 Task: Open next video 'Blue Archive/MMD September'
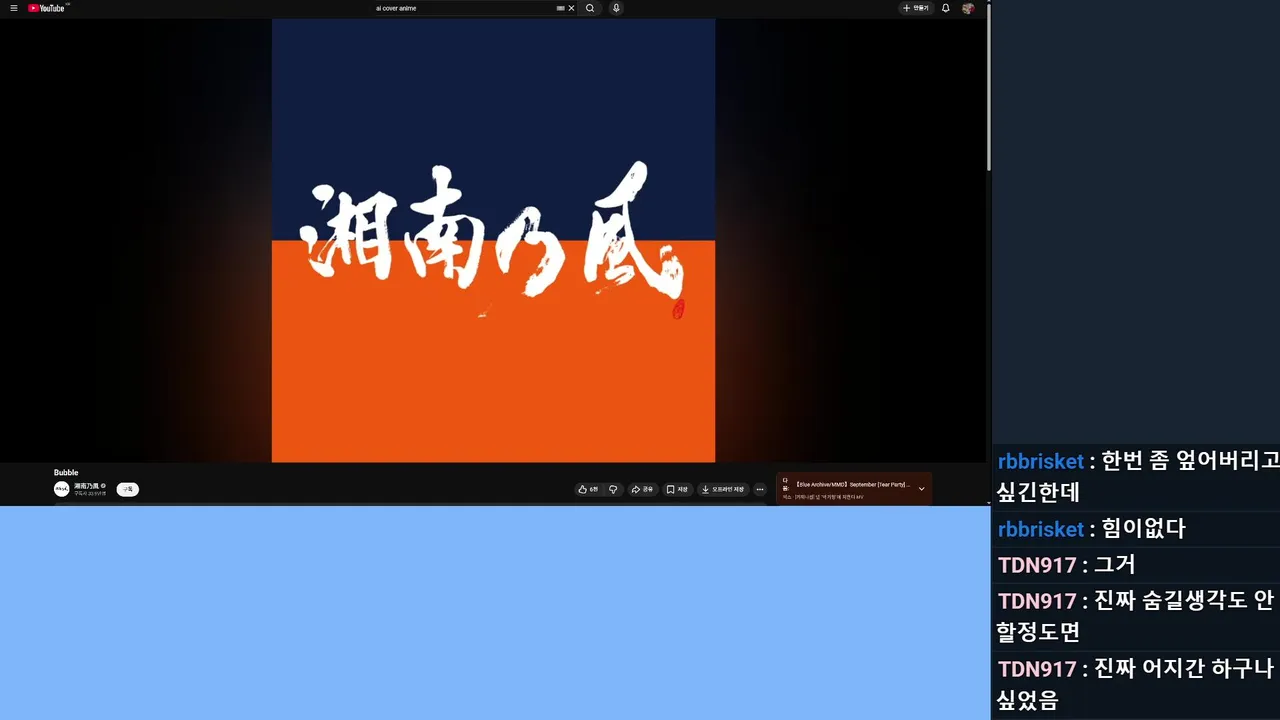[x=852, y=484]
